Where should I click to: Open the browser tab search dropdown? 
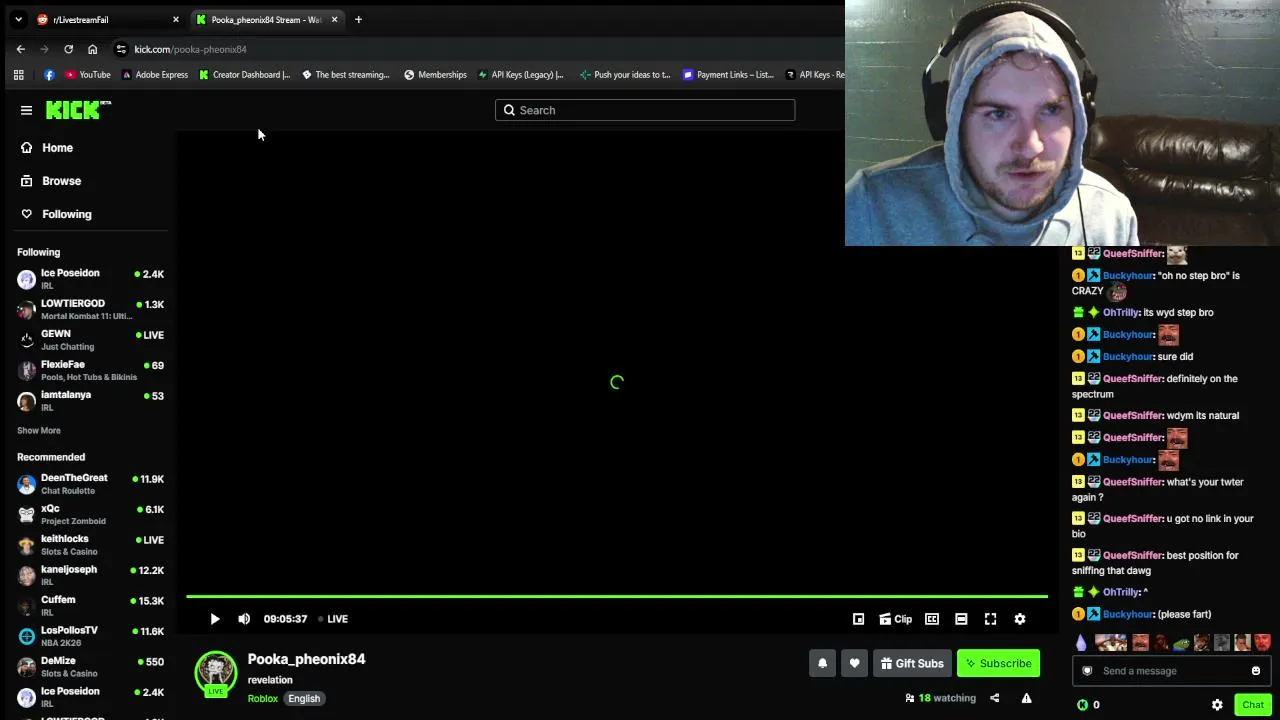pyautogui.click(x=18, y=19)
